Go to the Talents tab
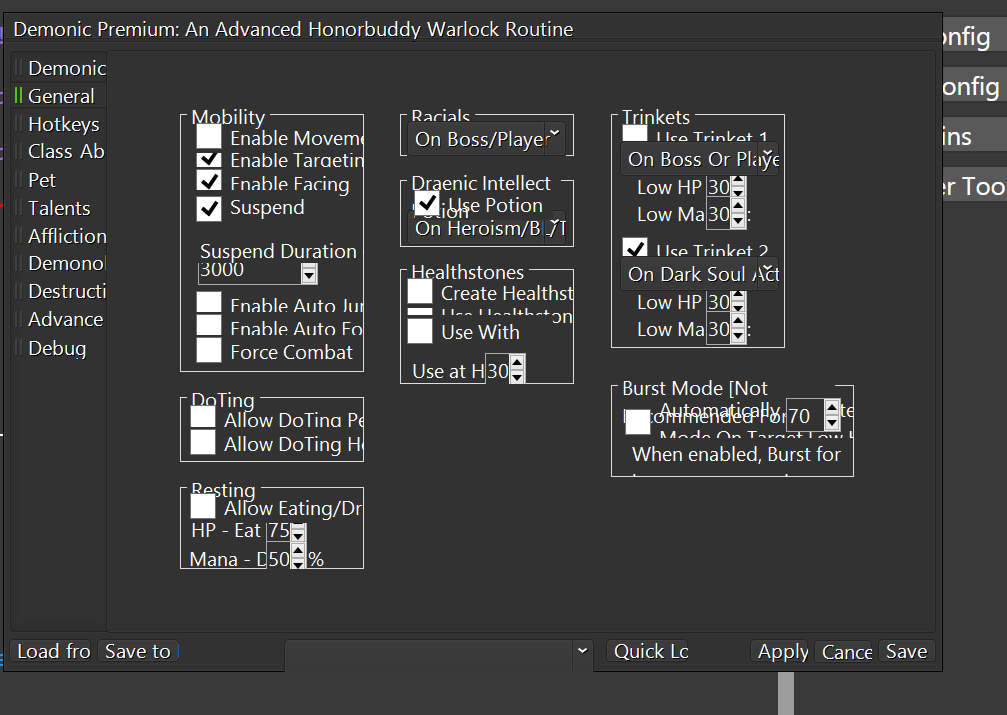This screenshot has height=715, width=1007. click(x=59, y=208)
